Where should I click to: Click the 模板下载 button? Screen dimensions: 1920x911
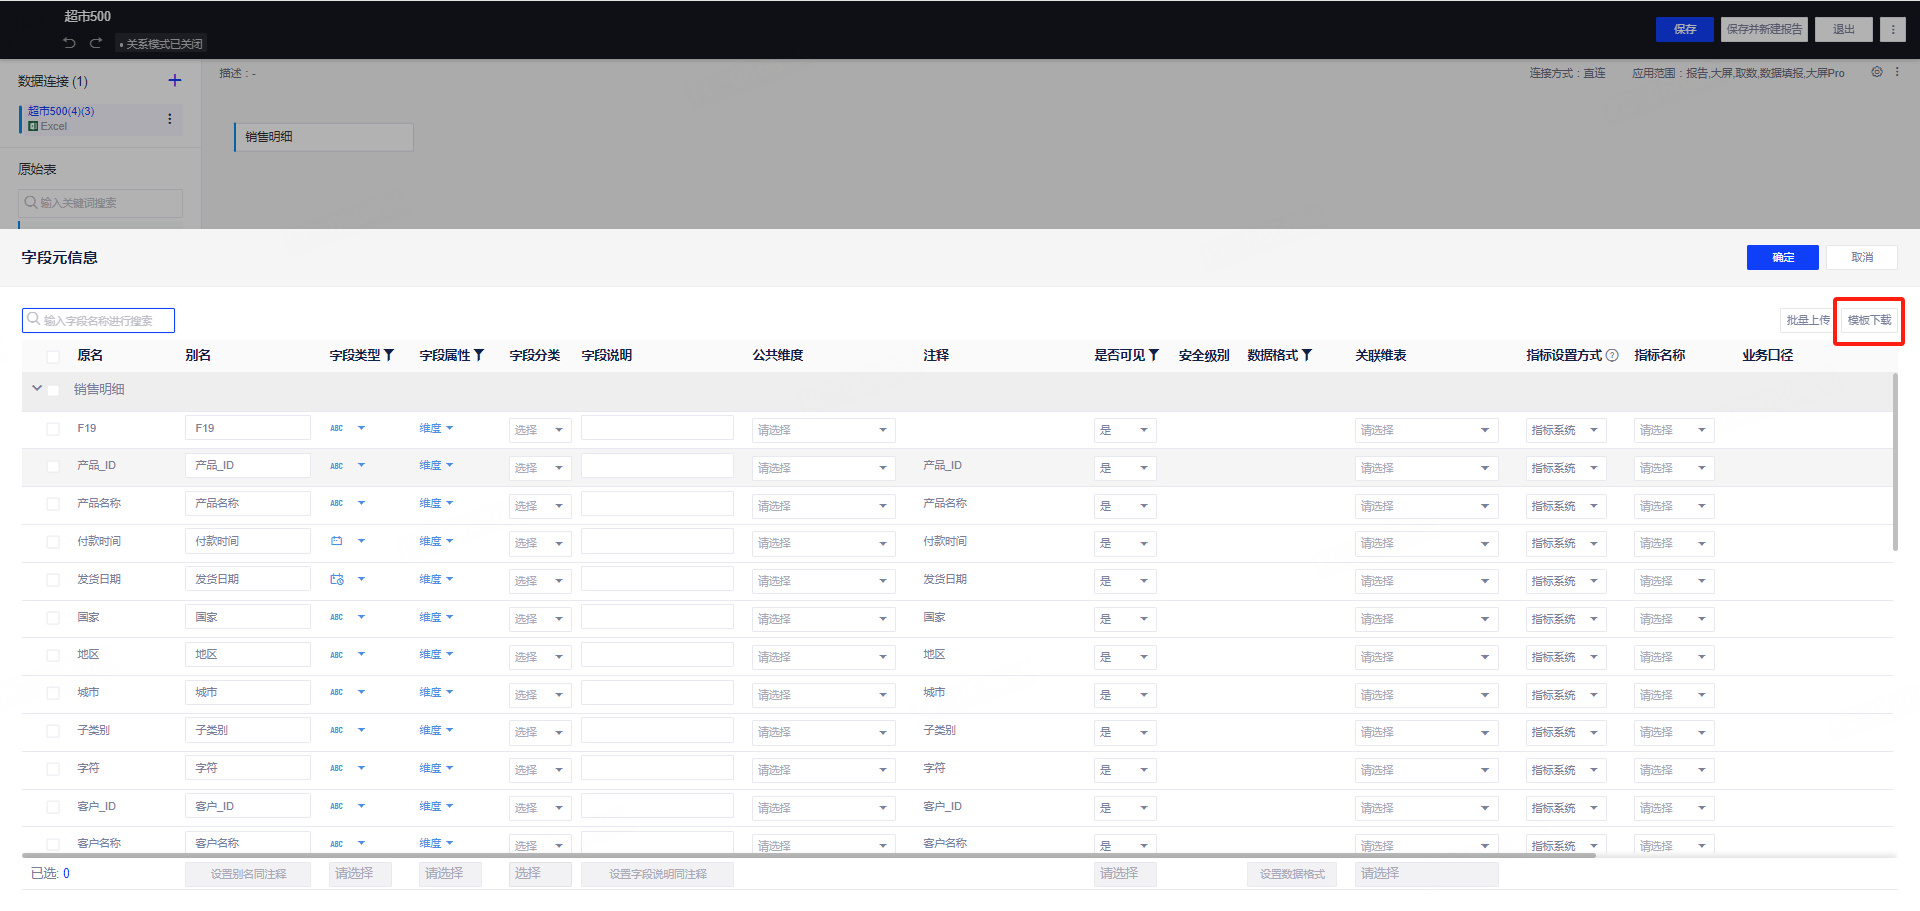click(x=1869, y=320)
